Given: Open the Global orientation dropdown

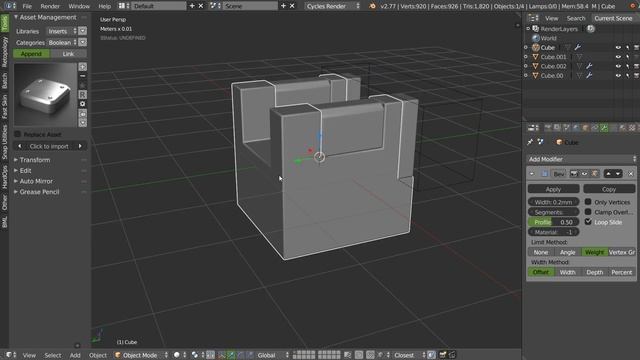Looking at the screenshot, I should click(273, 355).
